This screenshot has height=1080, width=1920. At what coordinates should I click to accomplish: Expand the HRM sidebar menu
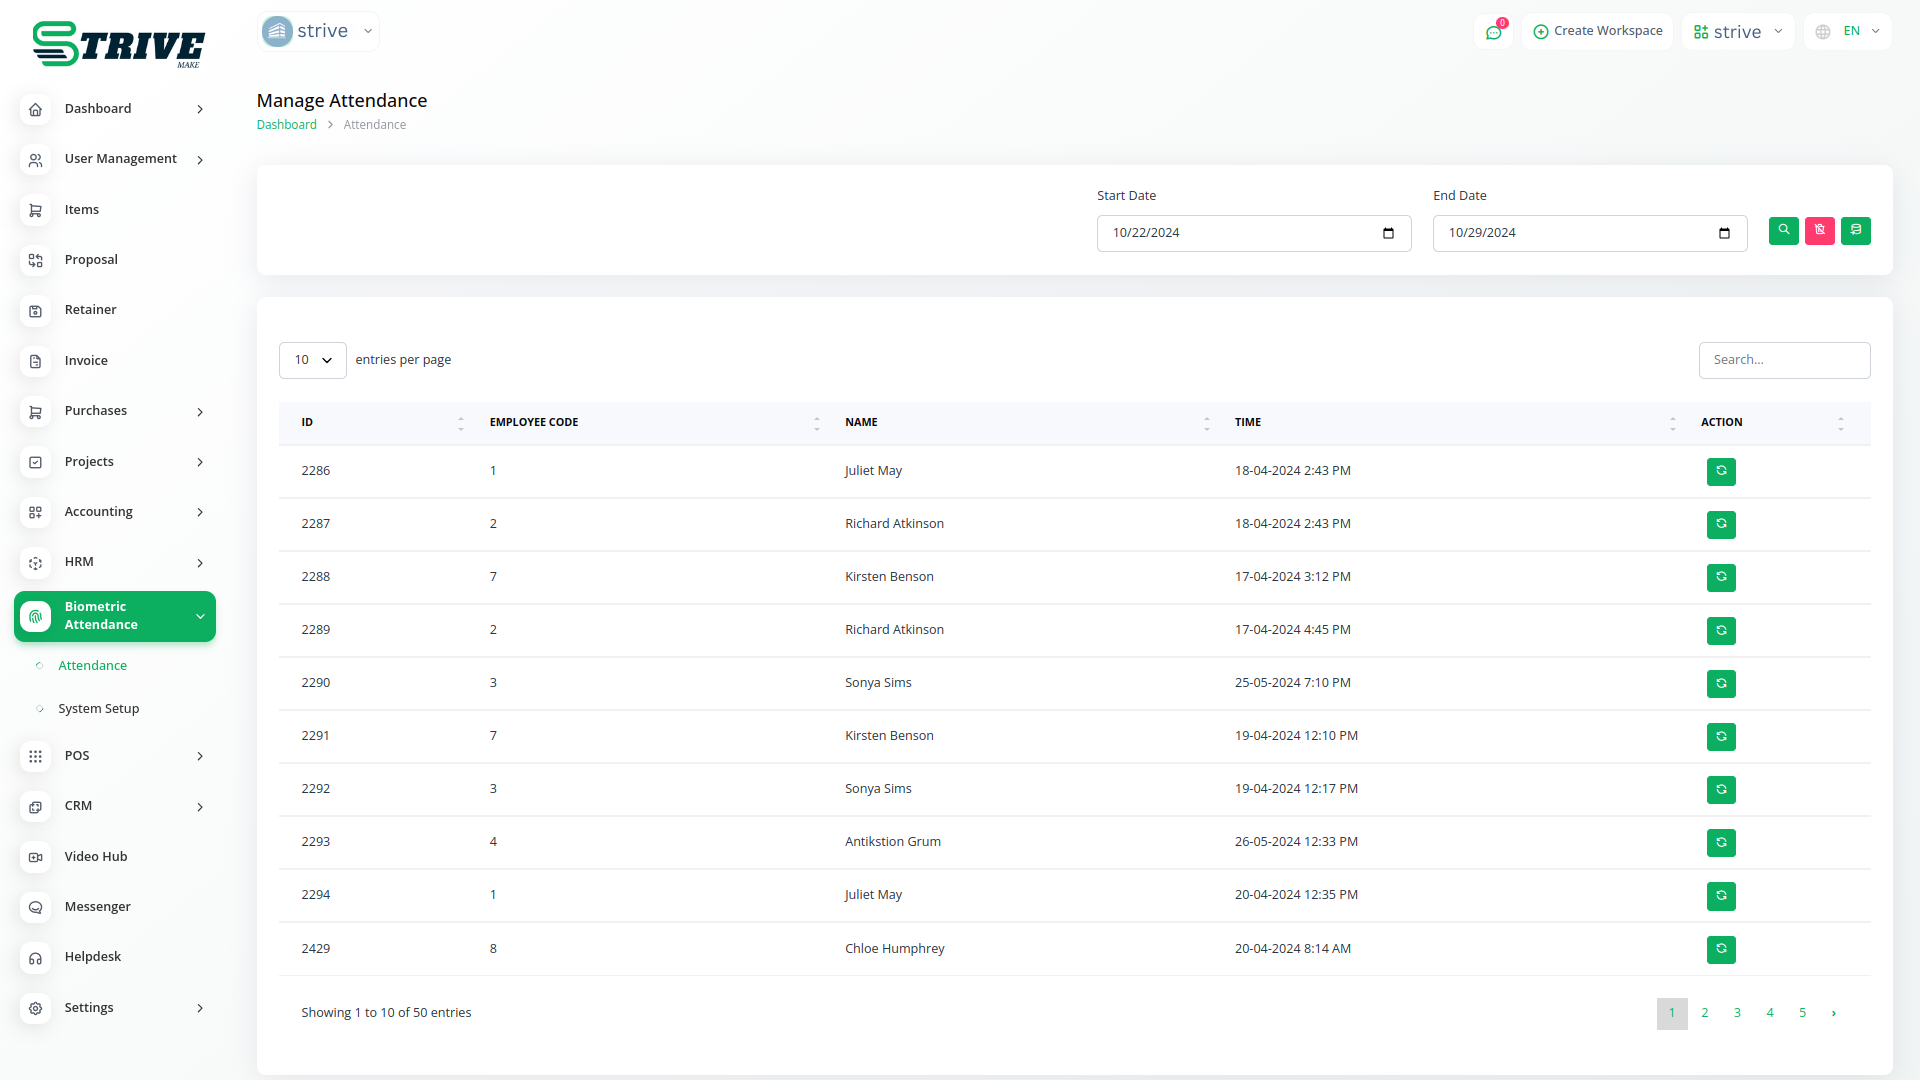click(115, 562)
